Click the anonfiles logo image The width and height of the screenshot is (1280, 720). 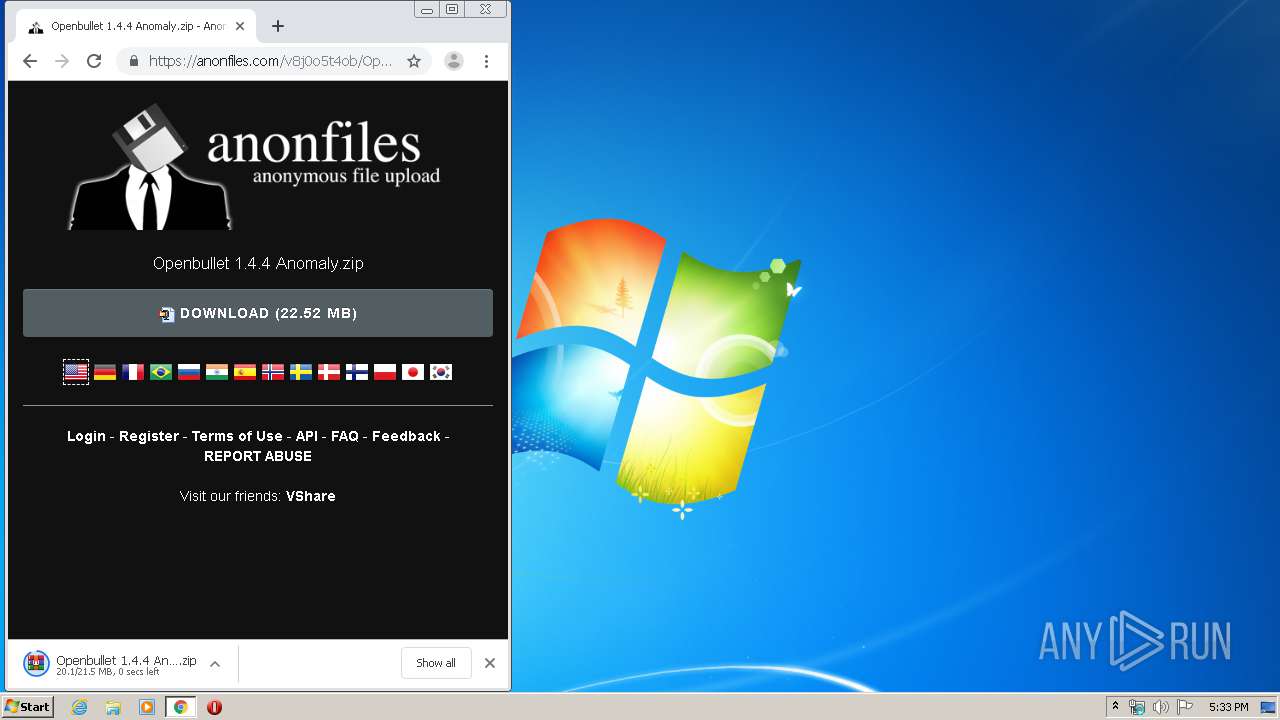point(254,166)
